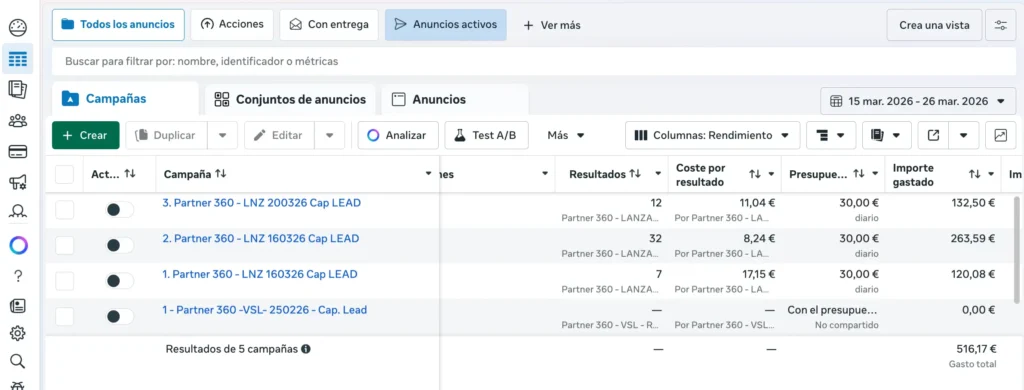
Task: Check the box for 1. Partner 360 - LNZ 160326
Action: pyautogui.click(x=65, y=281)
